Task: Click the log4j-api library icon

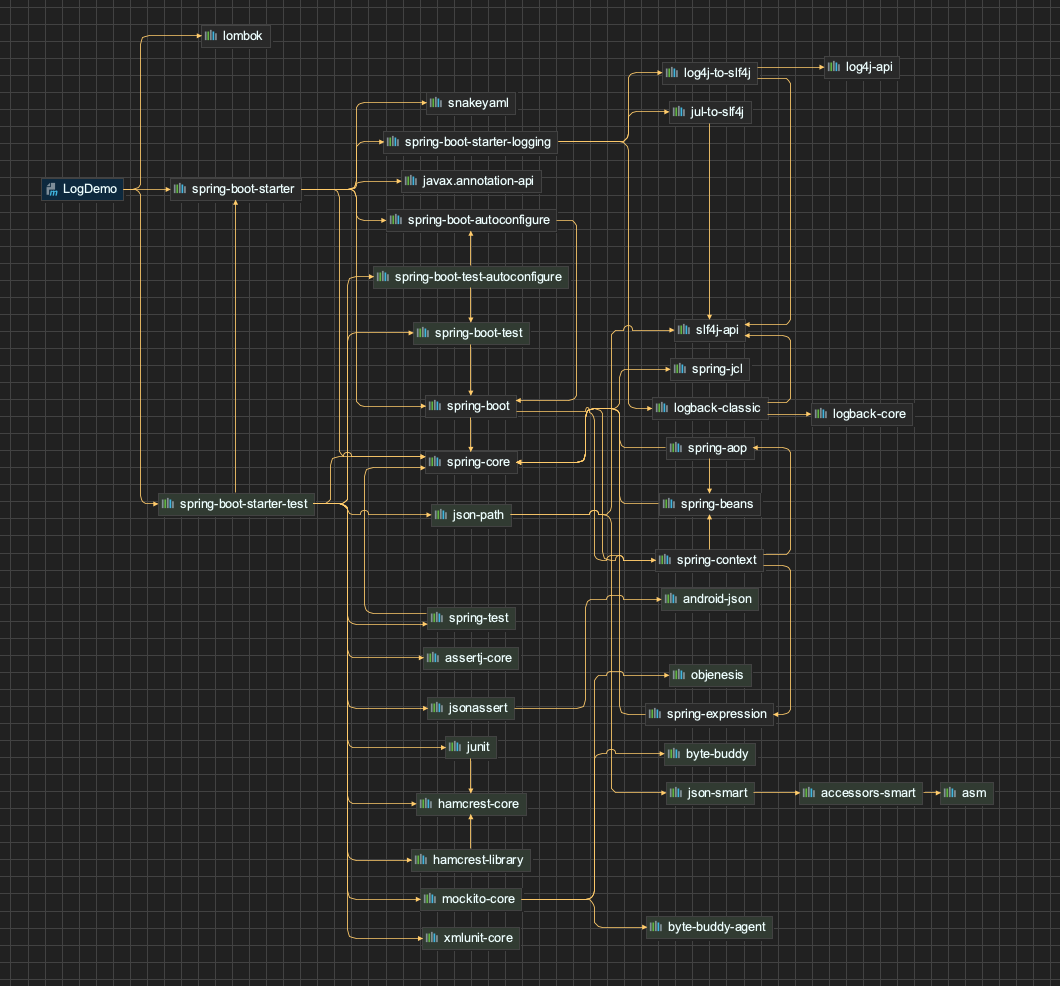Action: click(834, 67)
